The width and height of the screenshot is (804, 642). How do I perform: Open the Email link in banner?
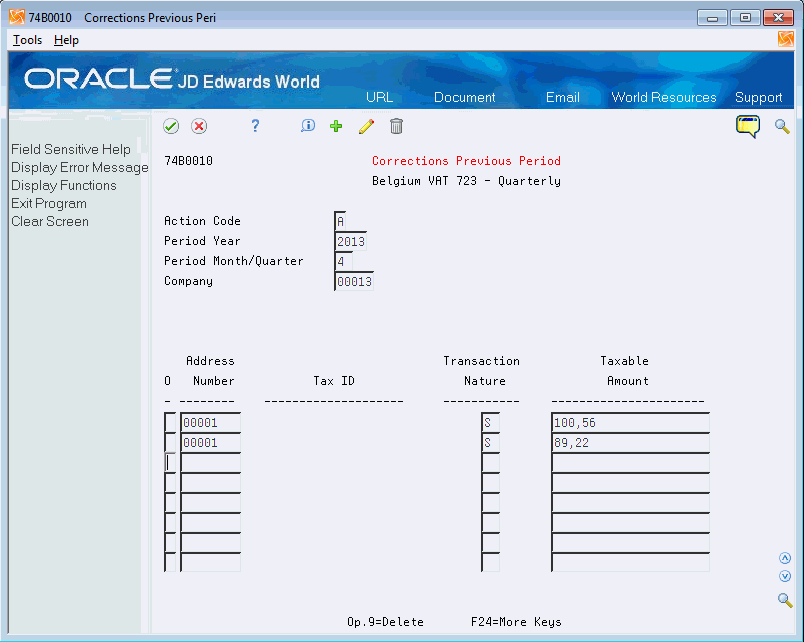pyautogui.click(x=562, y=97)
